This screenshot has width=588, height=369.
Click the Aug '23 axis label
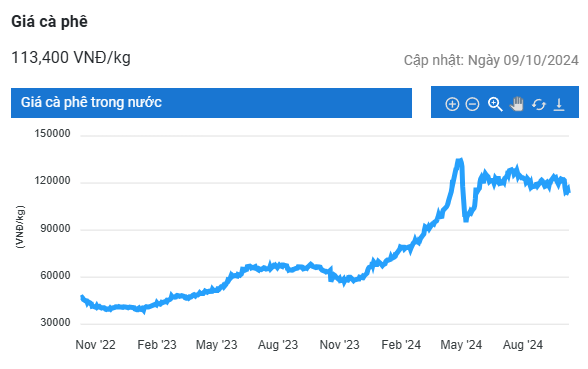coord(278,345)
